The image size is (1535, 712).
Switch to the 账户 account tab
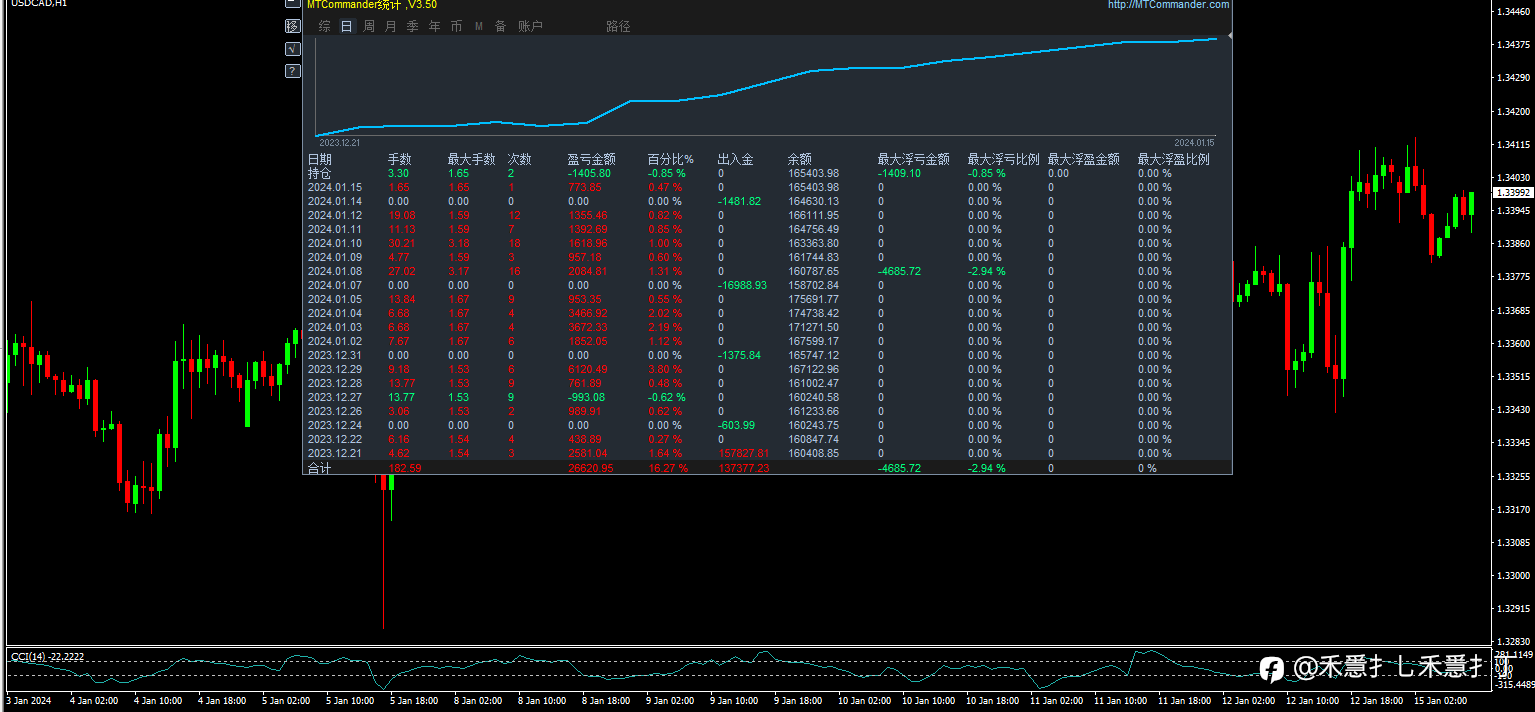coord(530,26)
